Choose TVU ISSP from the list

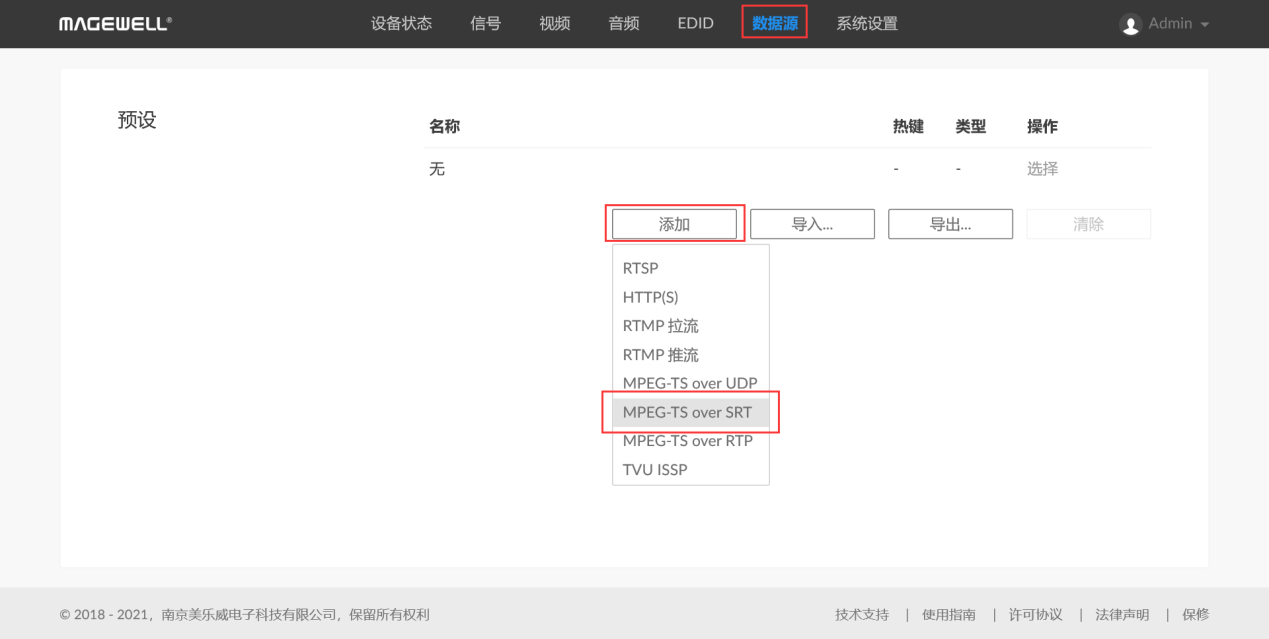pyautogui.click(x=655, y=469)
